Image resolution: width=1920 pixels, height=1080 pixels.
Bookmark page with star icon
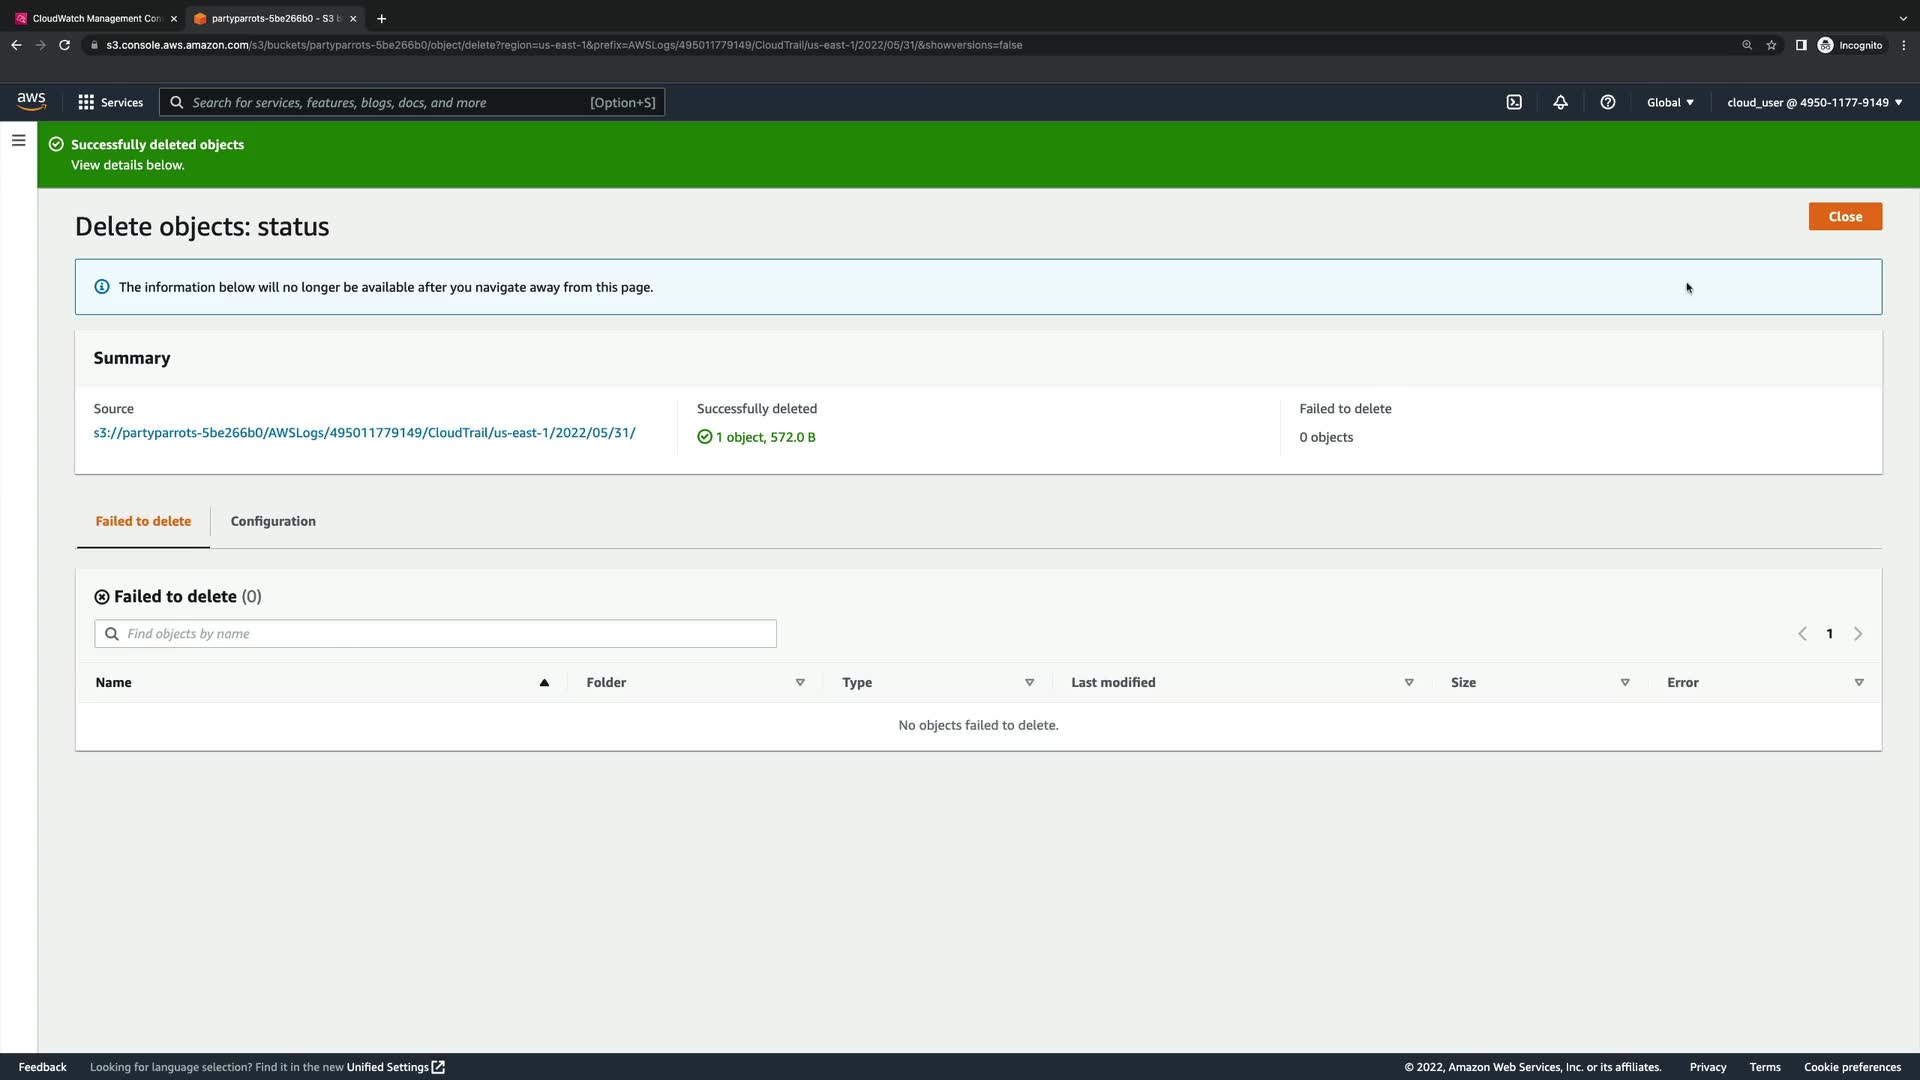1771,45
